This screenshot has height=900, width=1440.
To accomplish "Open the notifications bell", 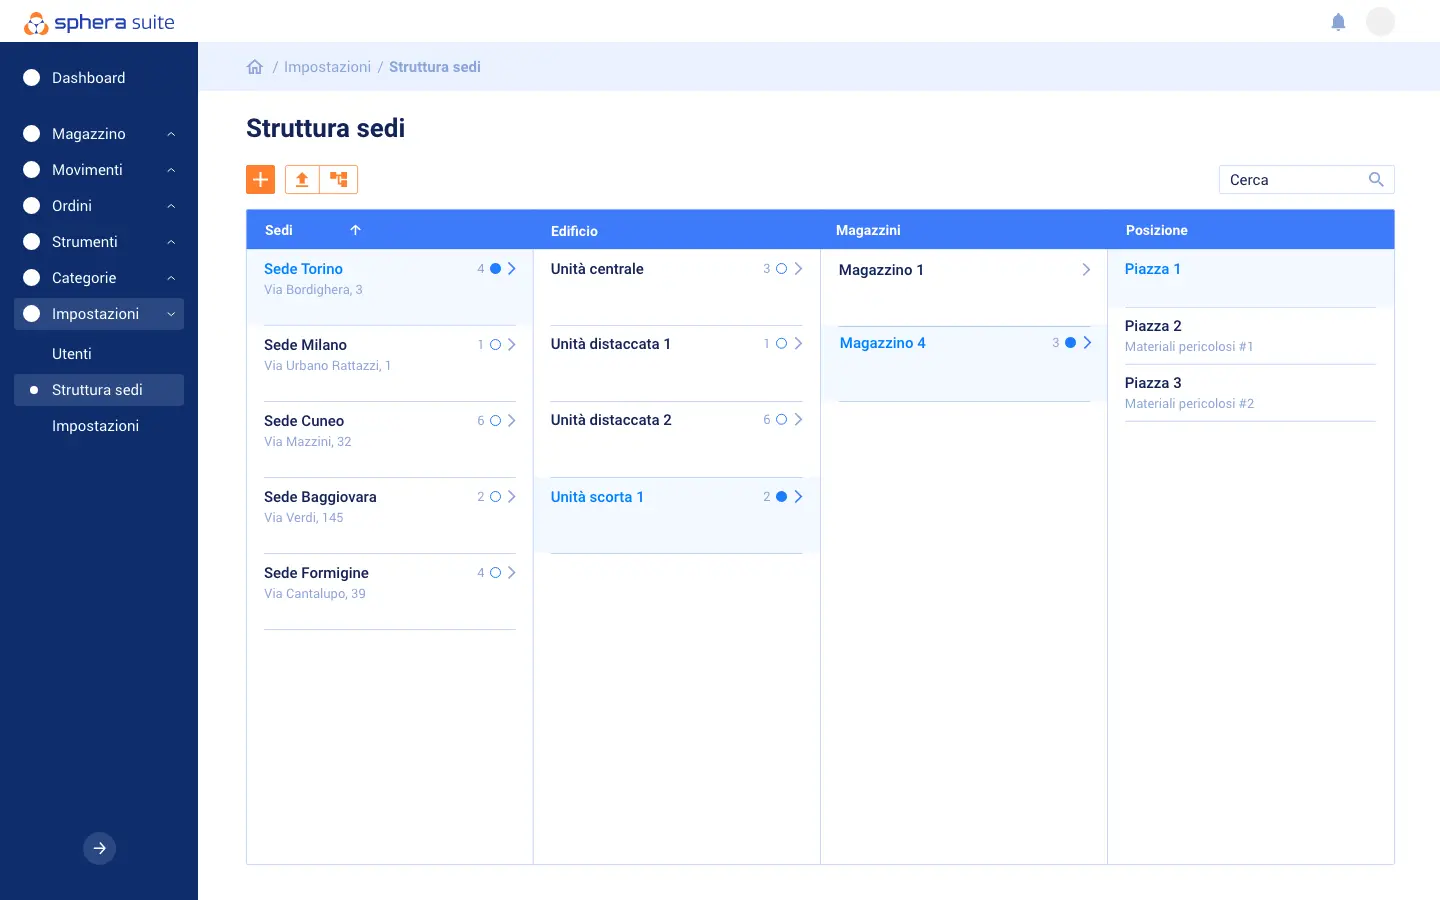I will click(1338, 22).
